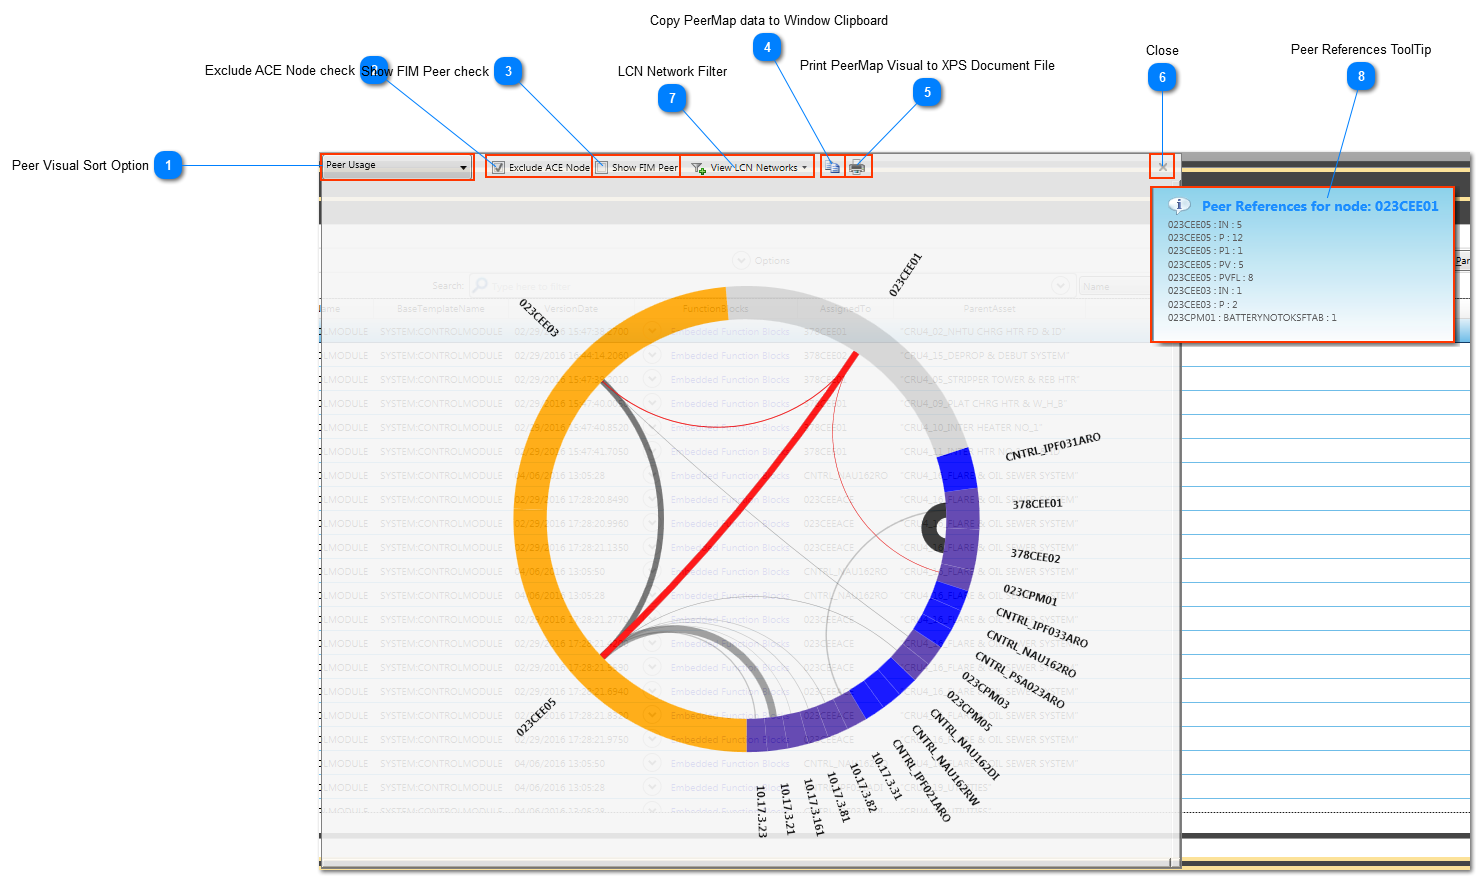This screenshot has width=1479, height=879.
Task: Select the CNTRL_NAU162RO node label
Action: pos(1031,654)
